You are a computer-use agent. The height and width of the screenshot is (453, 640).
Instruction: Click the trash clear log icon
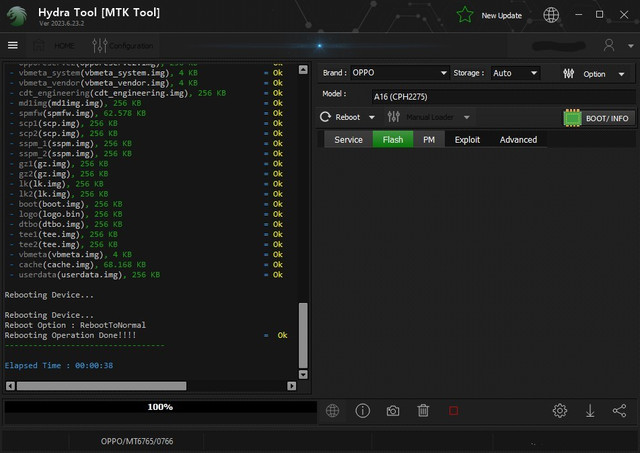pyautogui.click(x=423, y=411)
